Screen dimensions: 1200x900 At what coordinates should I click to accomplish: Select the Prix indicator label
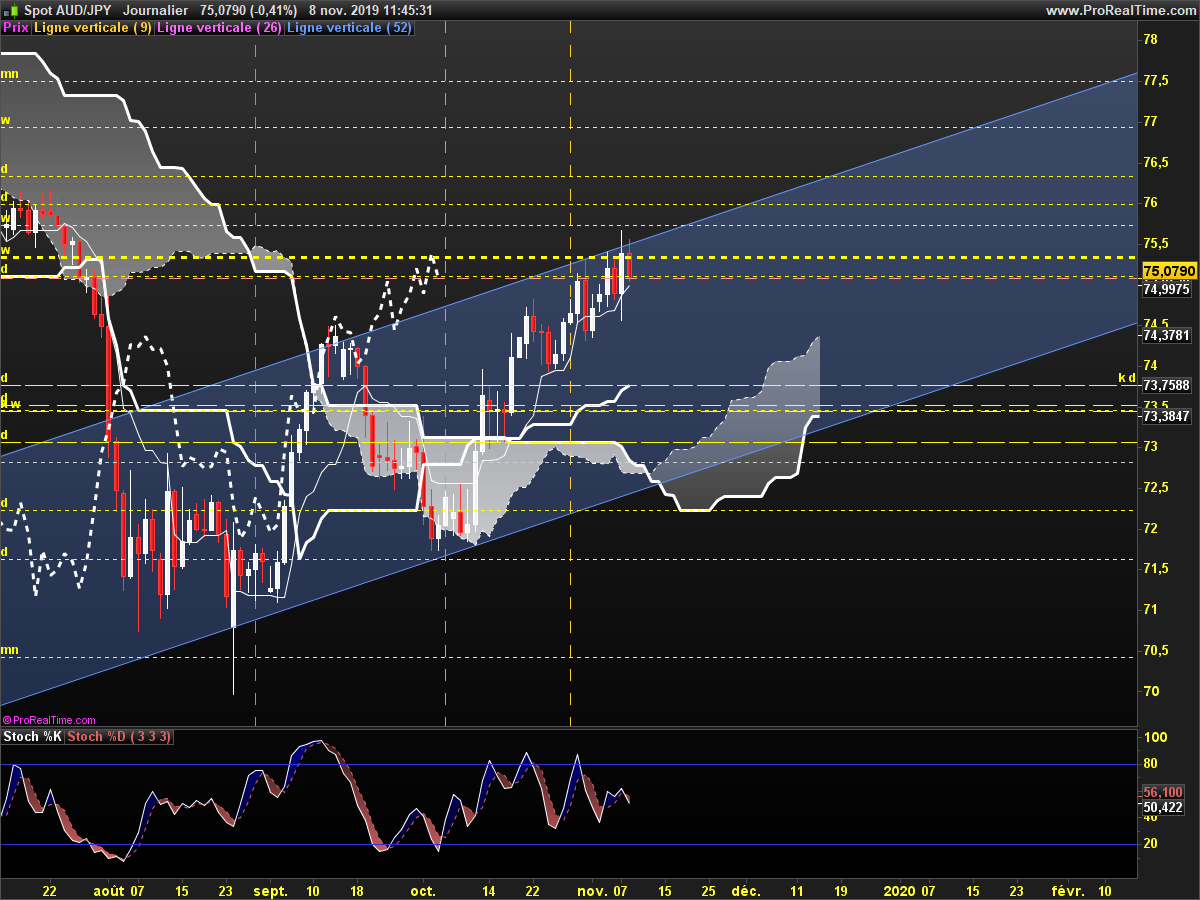pos(16,28)
